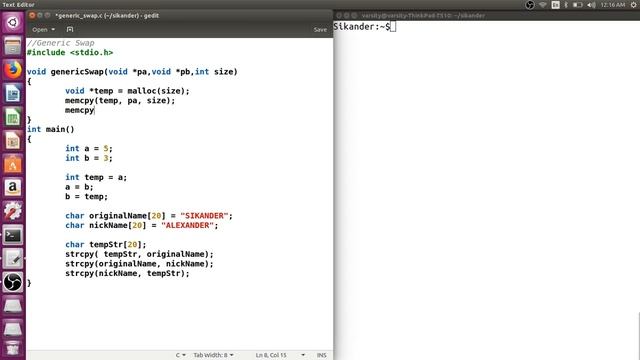Click the b = temp; line
This screenshot has height=360, width=640.
pos(87,196)
